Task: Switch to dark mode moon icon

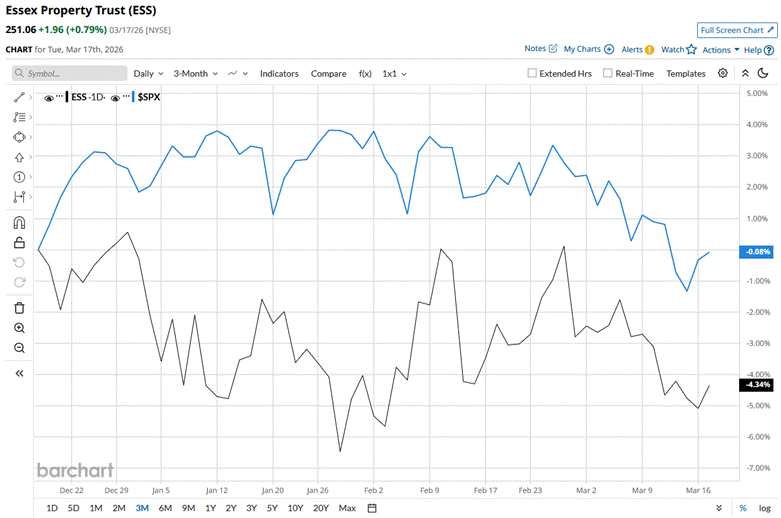Action: point(763,73)
